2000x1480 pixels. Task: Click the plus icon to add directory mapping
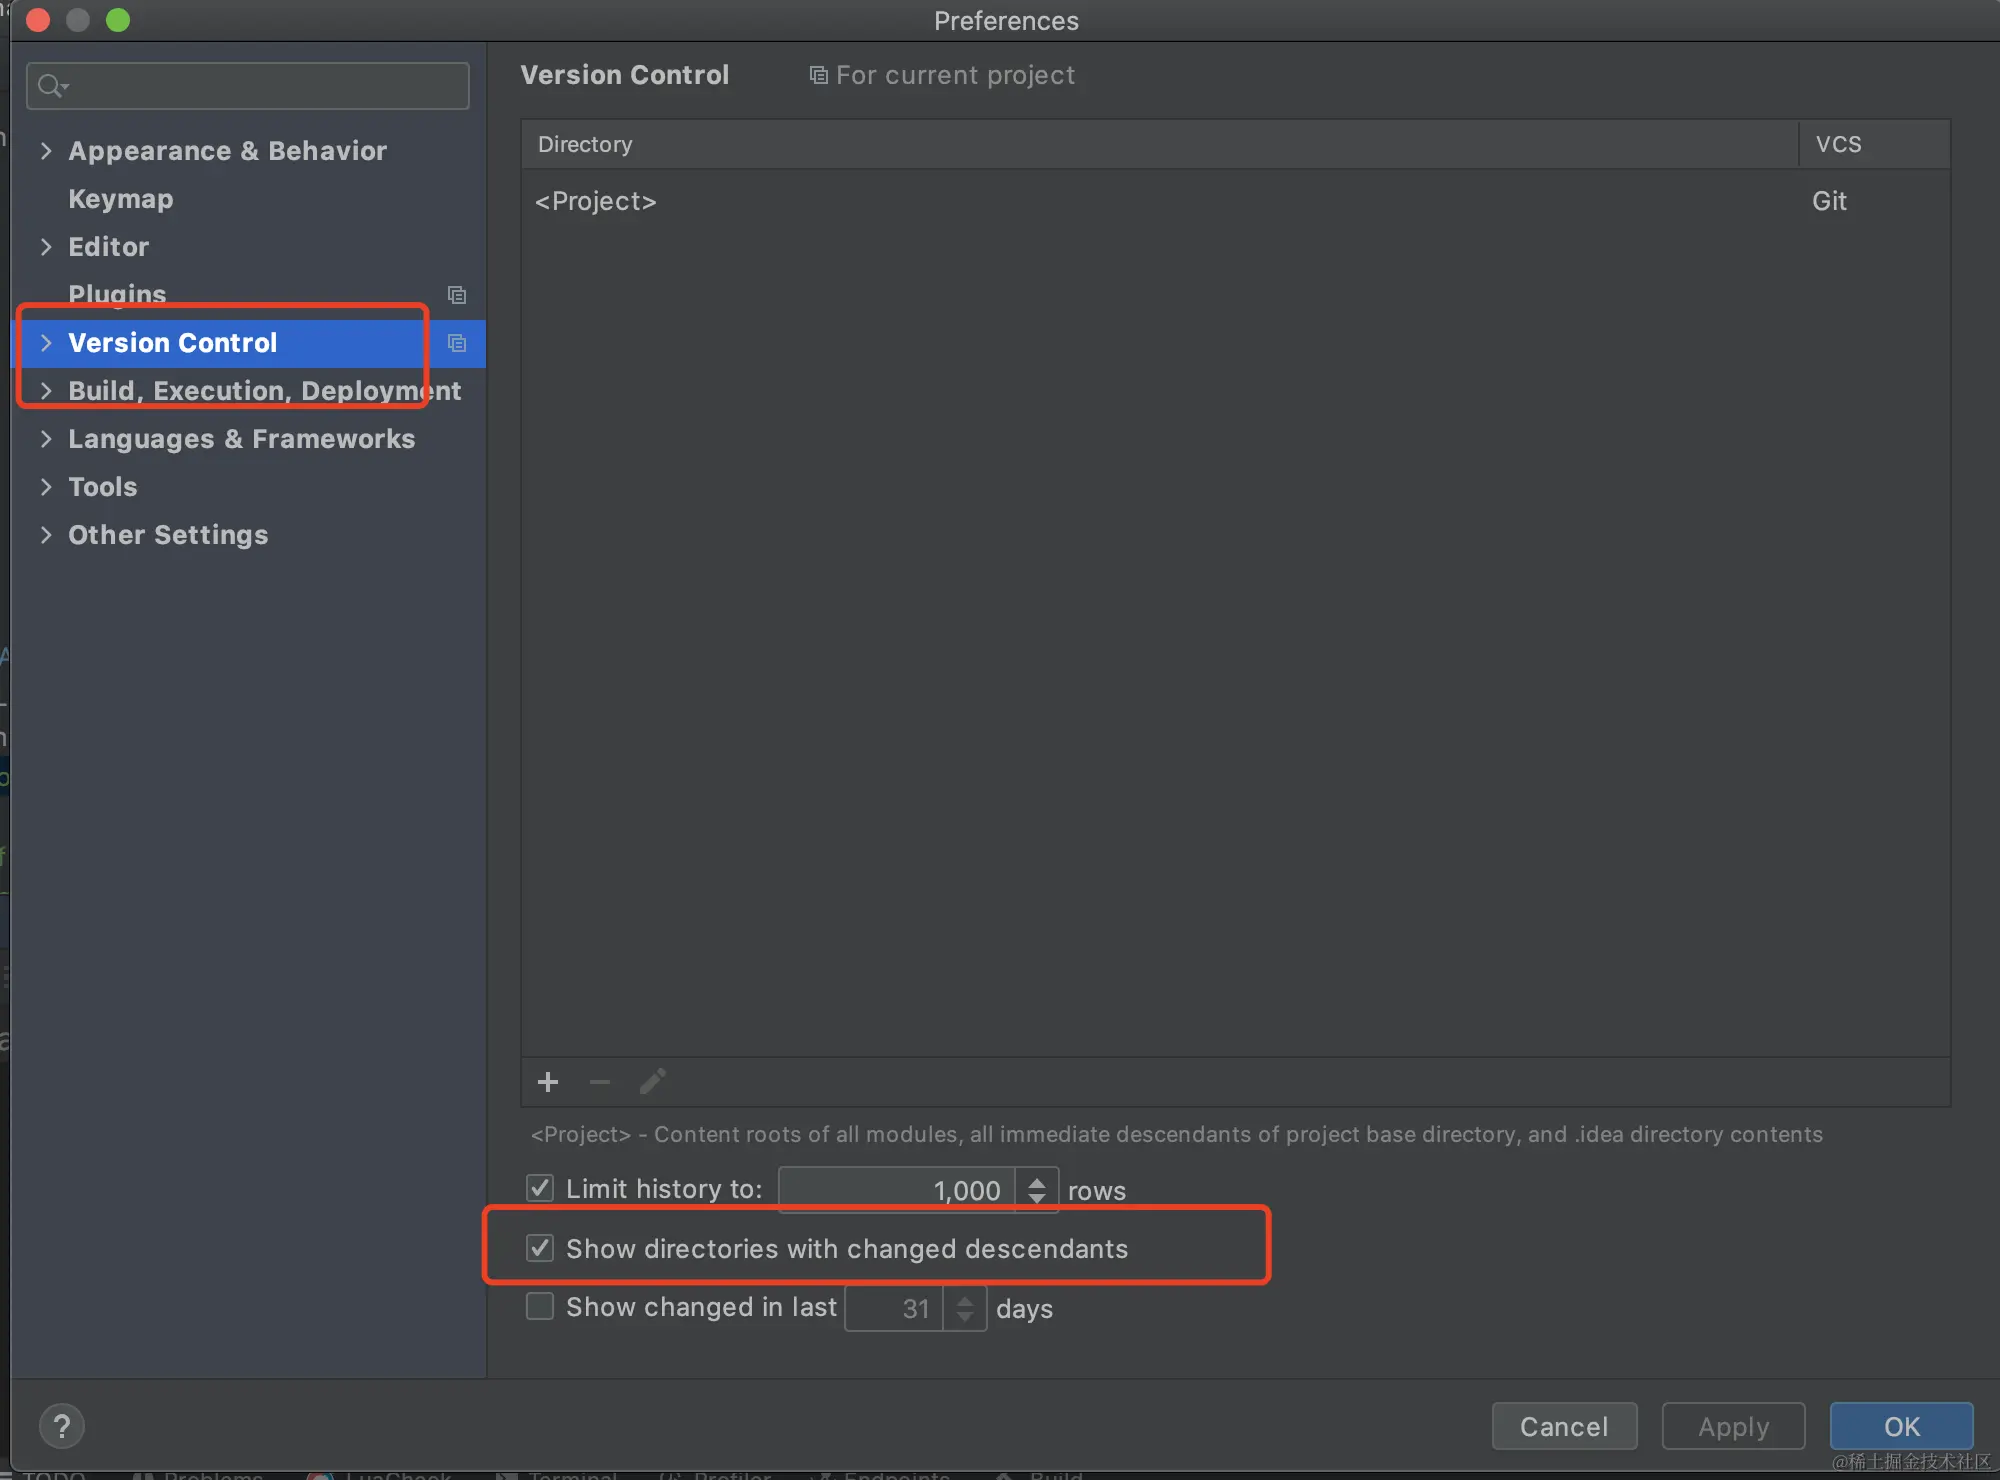[x=548, y=1082]
